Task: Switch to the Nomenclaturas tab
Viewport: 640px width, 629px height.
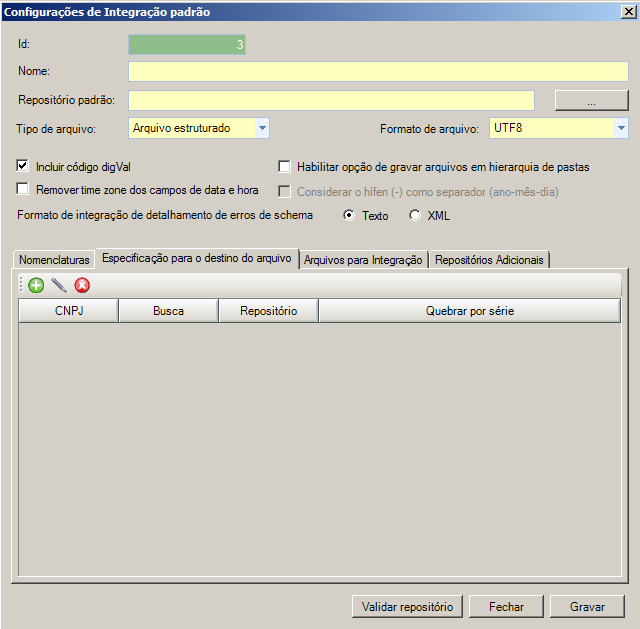Action: click(x=54, y=260)
